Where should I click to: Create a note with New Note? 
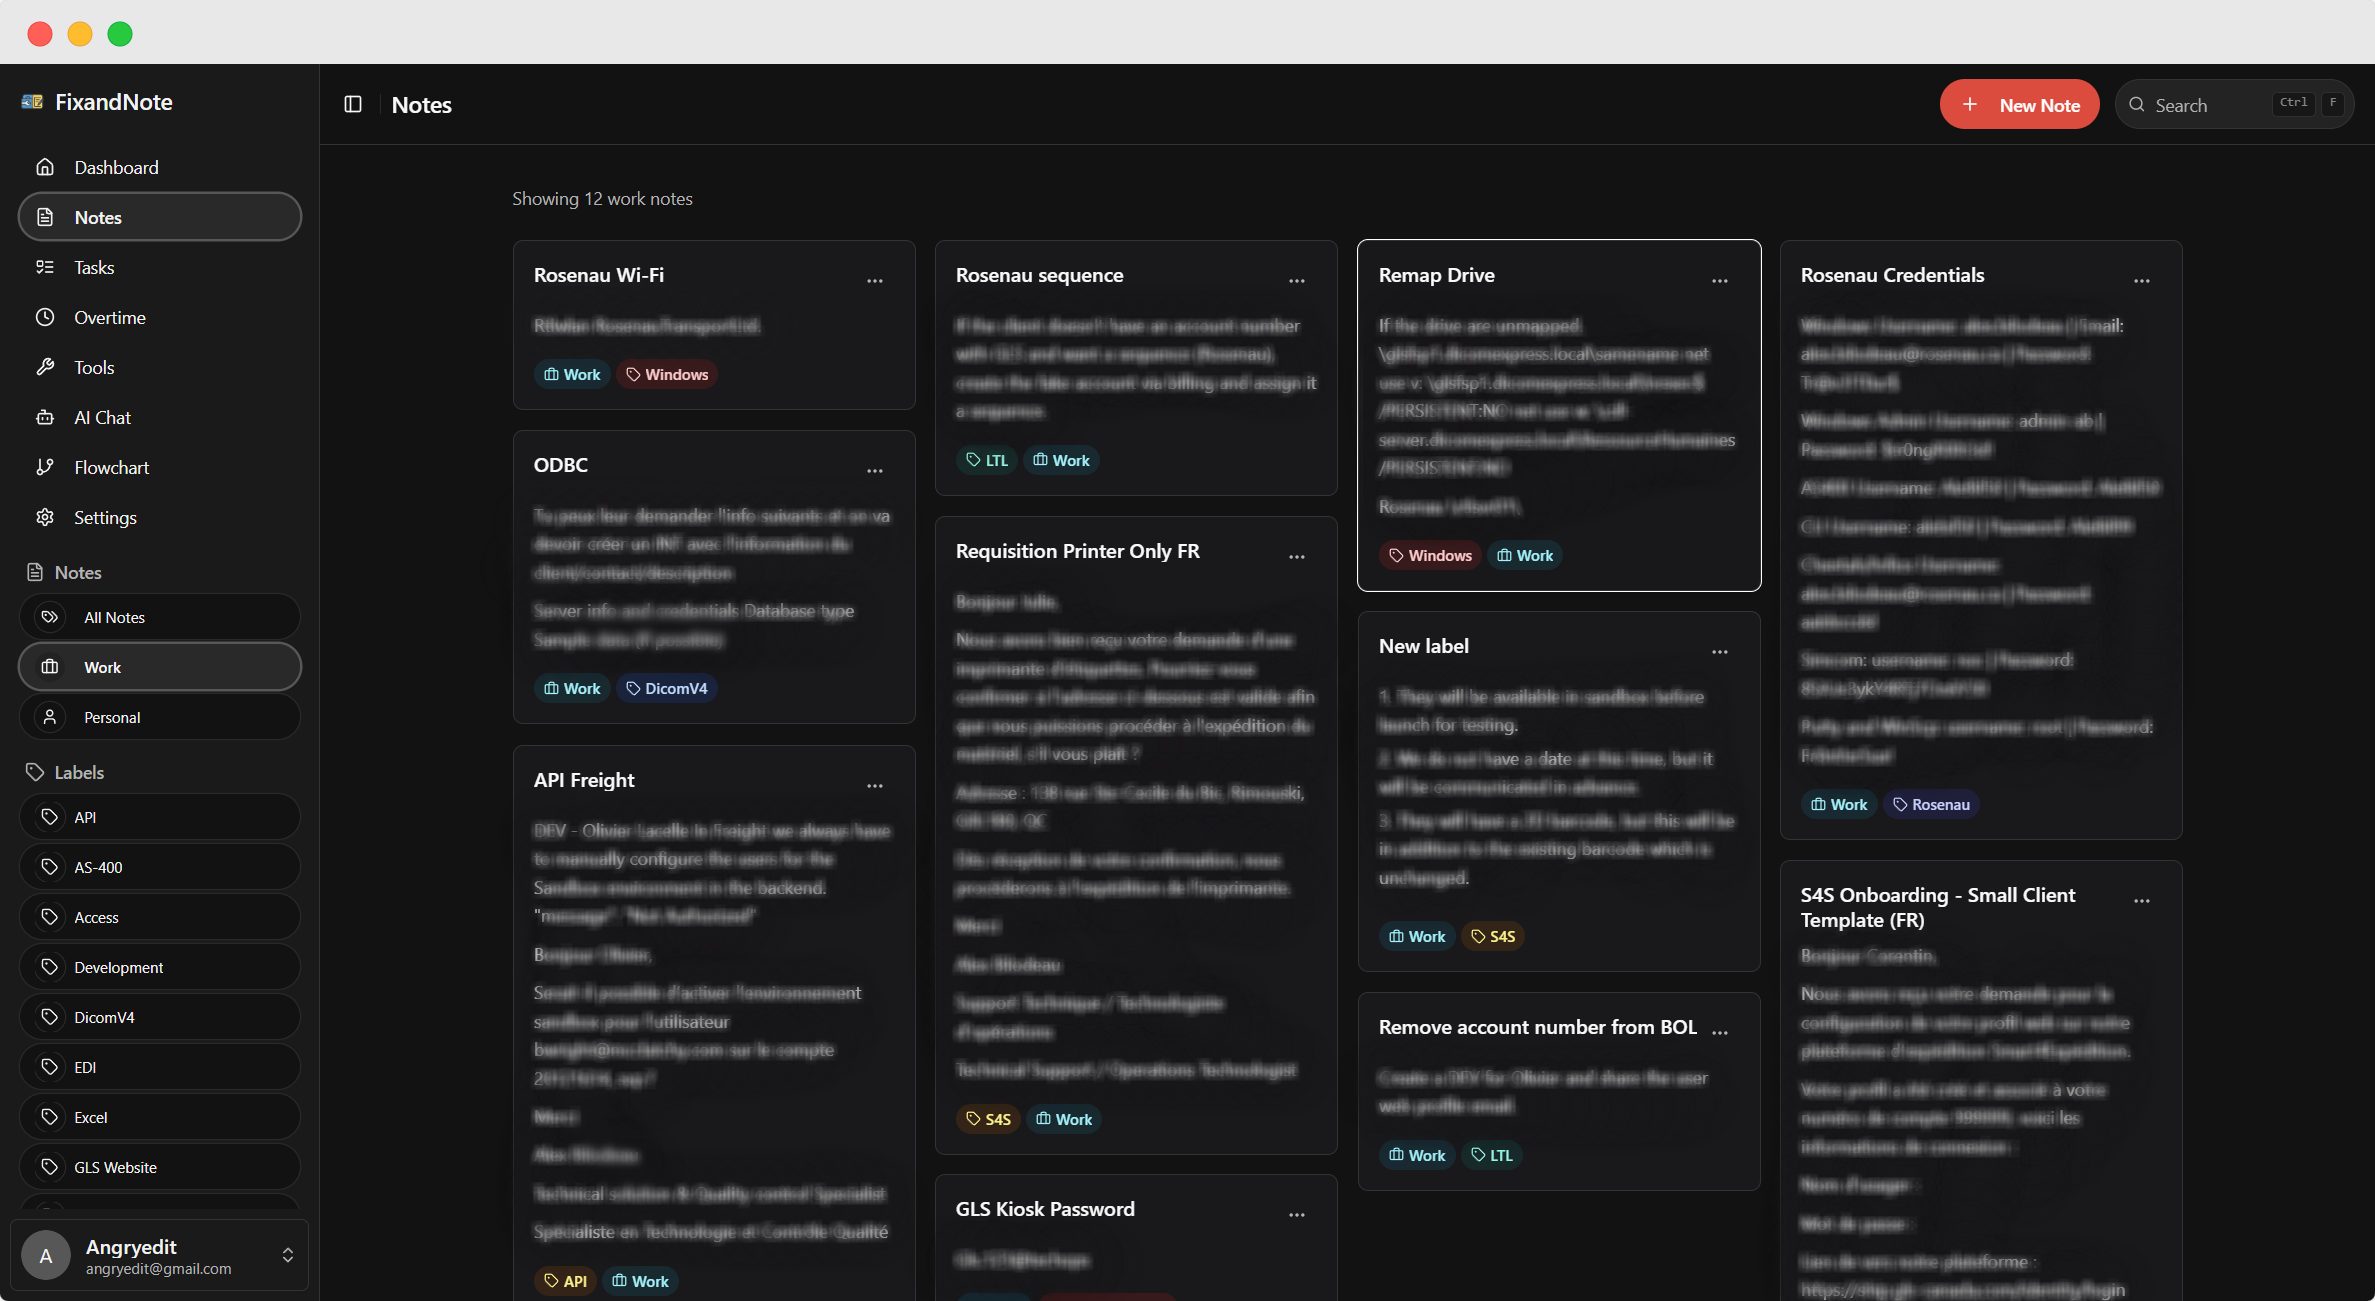2019,104
